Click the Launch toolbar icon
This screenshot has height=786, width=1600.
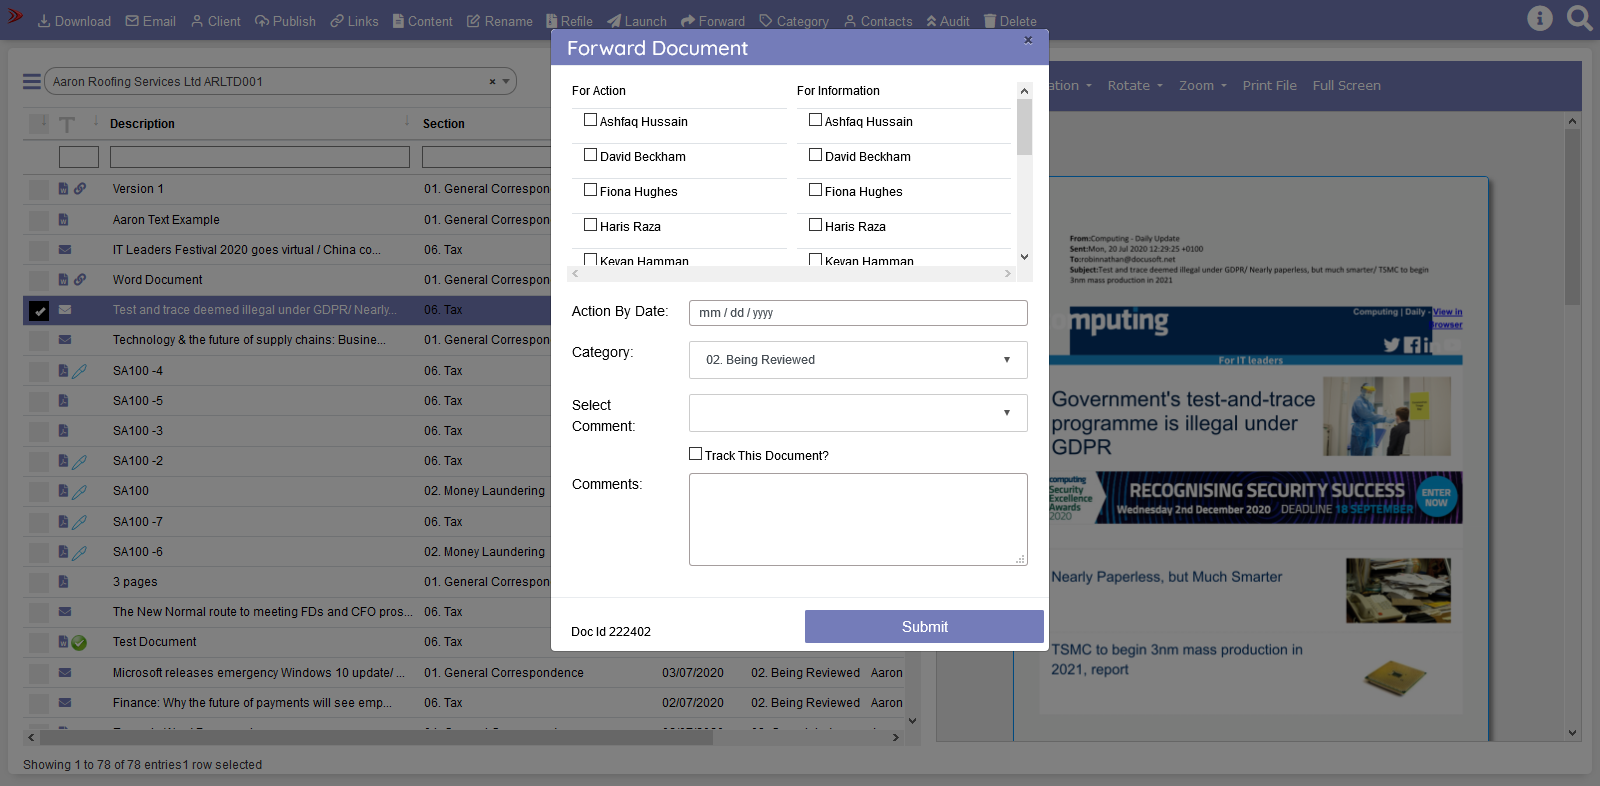pos(614,21)
